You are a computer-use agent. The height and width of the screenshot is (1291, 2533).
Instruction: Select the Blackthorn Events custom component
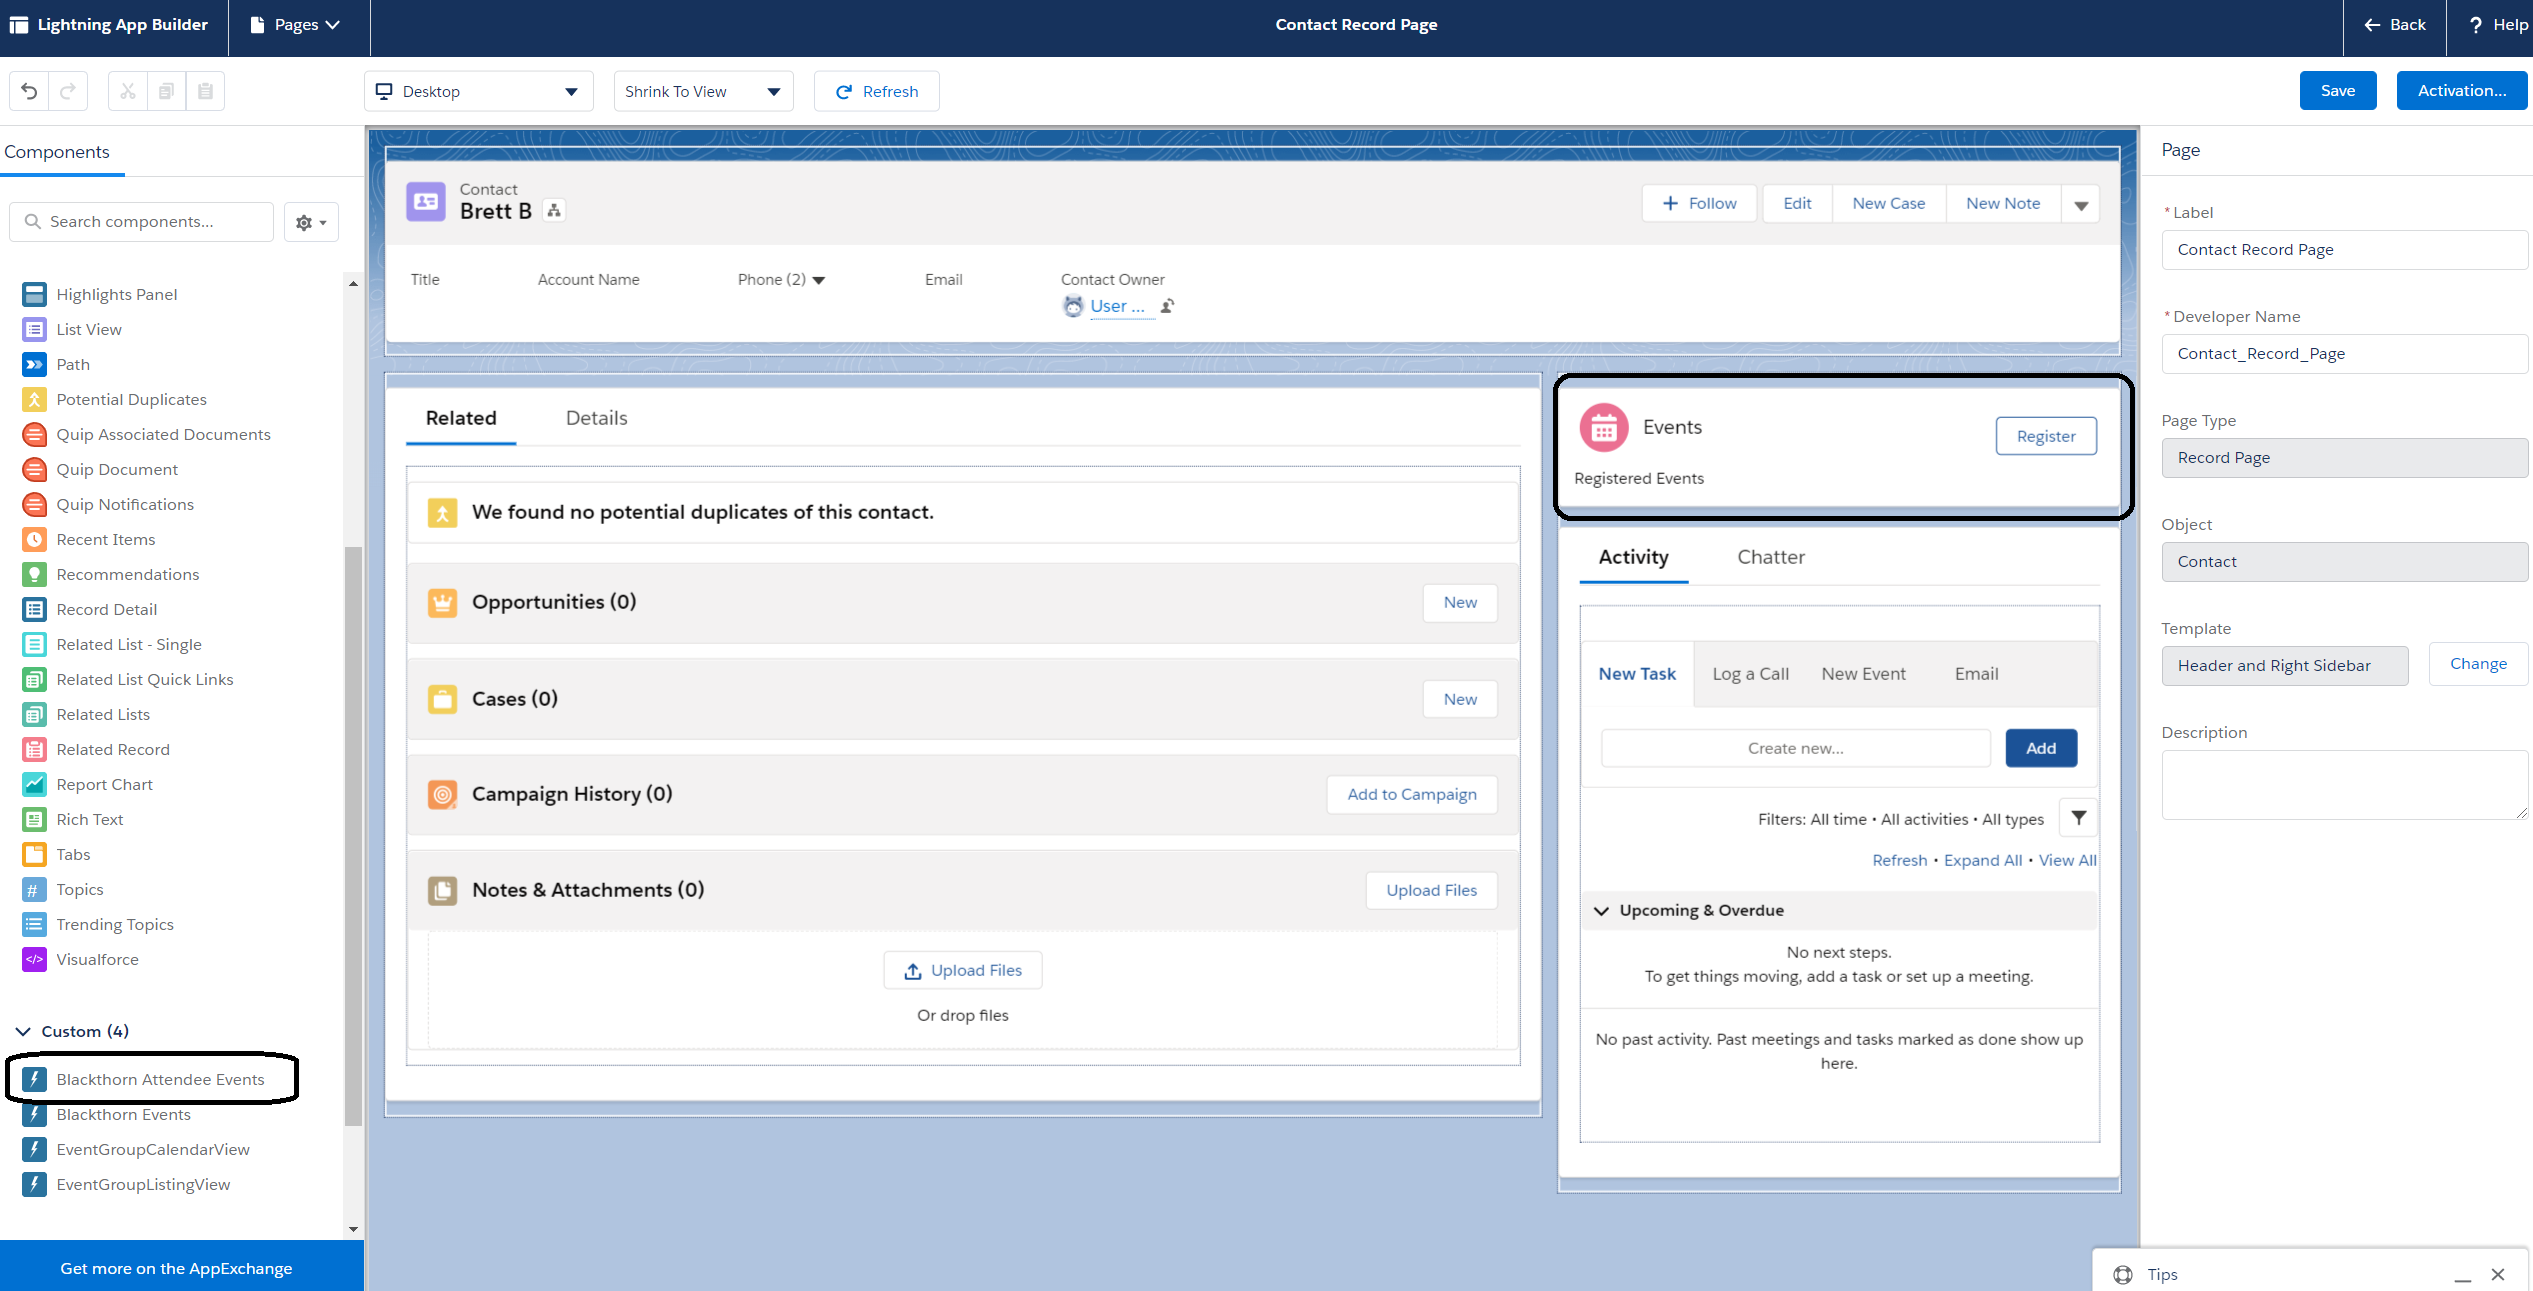tap(107, 1114)
